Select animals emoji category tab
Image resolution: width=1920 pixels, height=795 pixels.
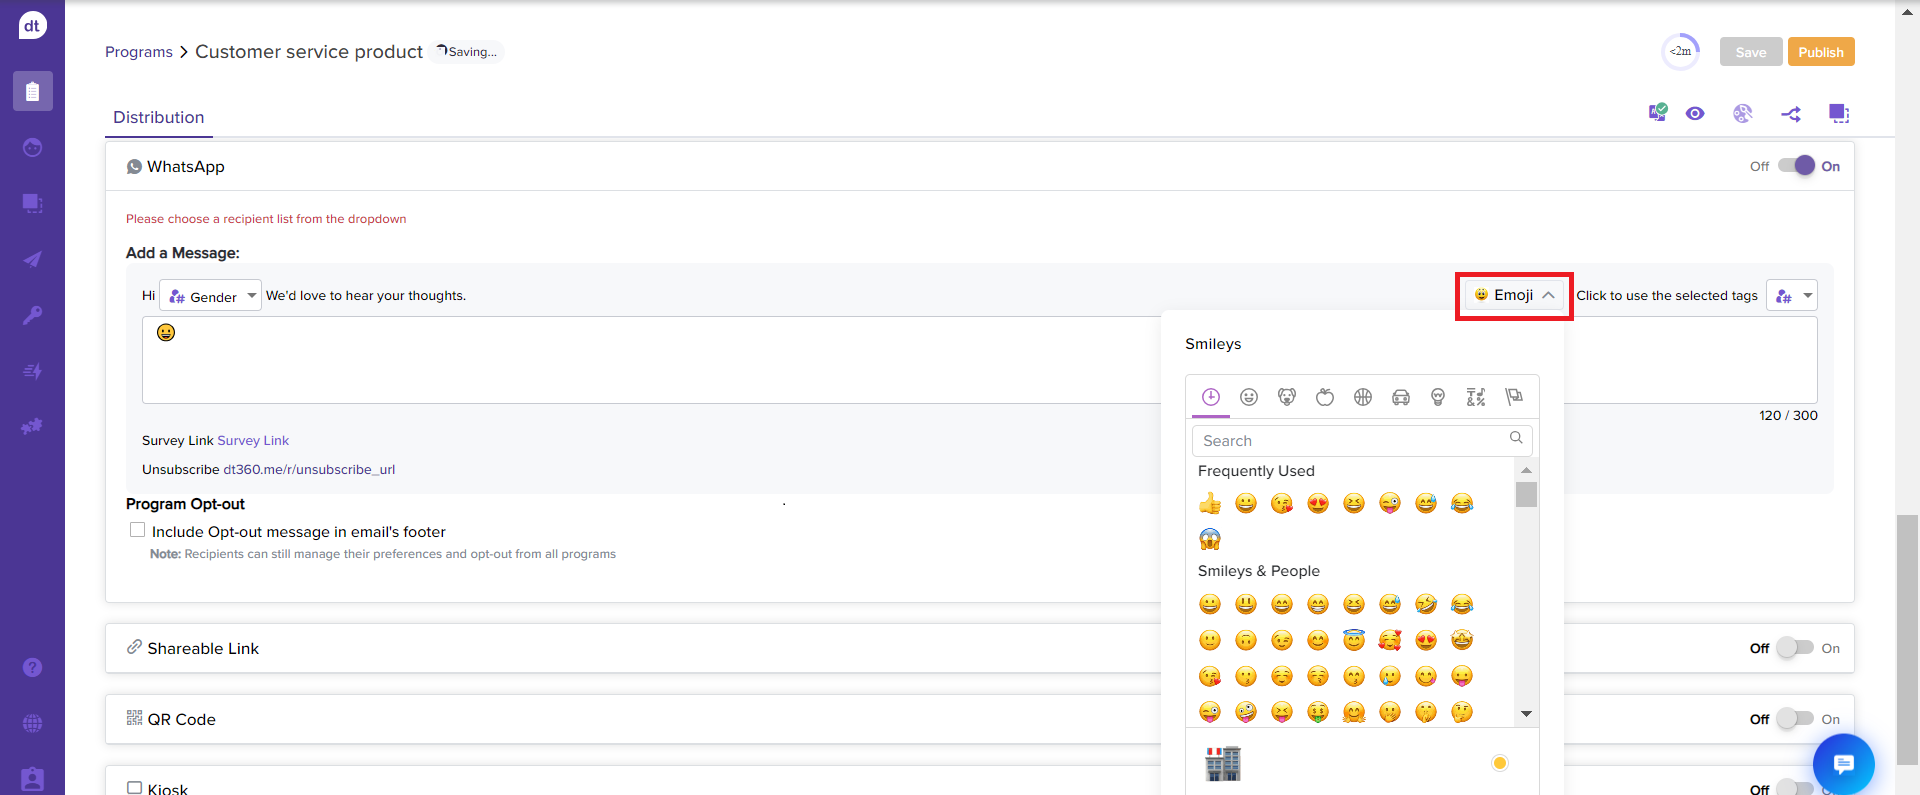tap(1287, 397)
